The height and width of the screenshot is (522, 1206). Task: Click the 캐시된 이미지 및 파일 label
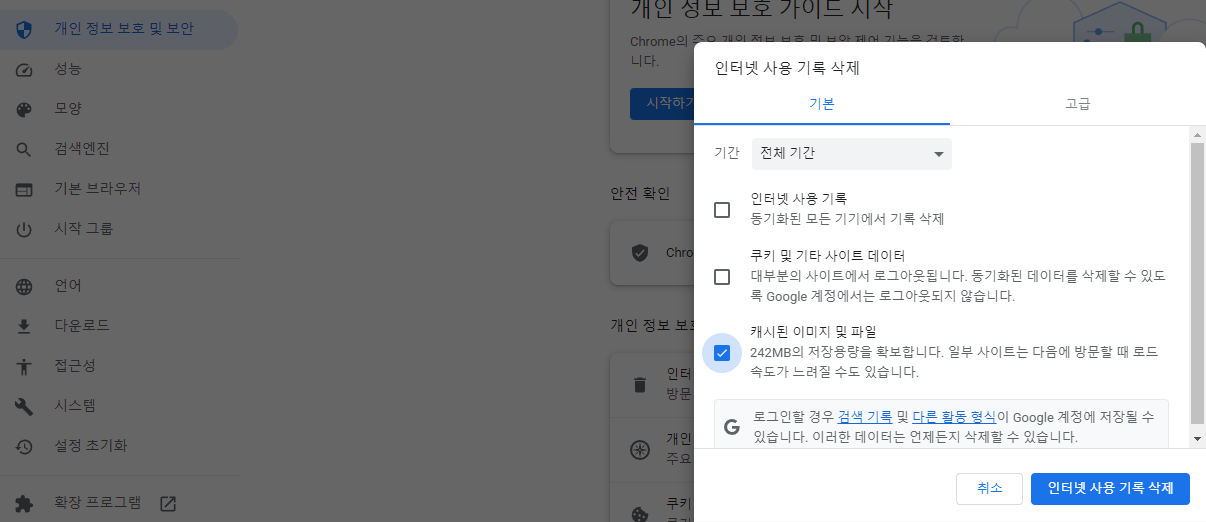click(x=813, y=331)
